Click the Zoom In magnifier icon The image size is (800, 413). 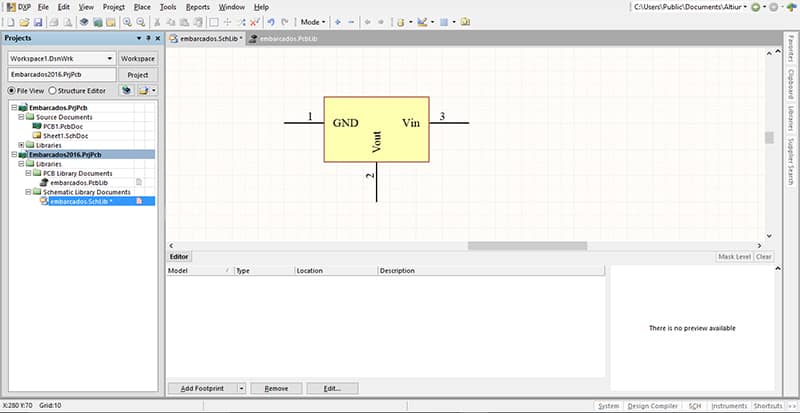tap(127, 21)
